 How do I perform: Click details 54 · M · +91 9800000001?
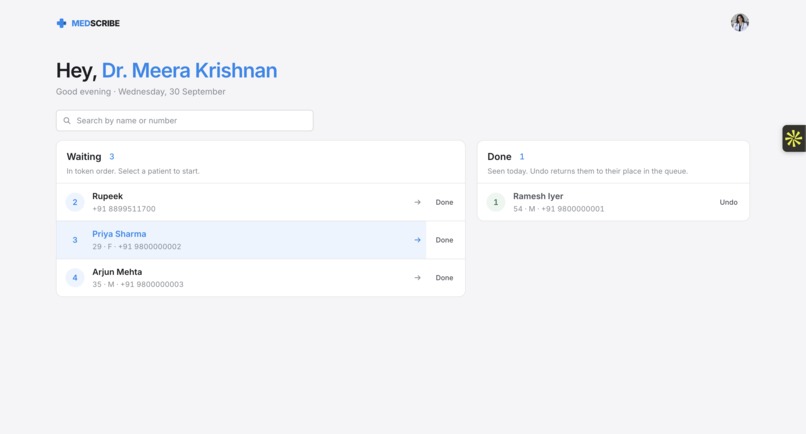click(x=559, y=209)
